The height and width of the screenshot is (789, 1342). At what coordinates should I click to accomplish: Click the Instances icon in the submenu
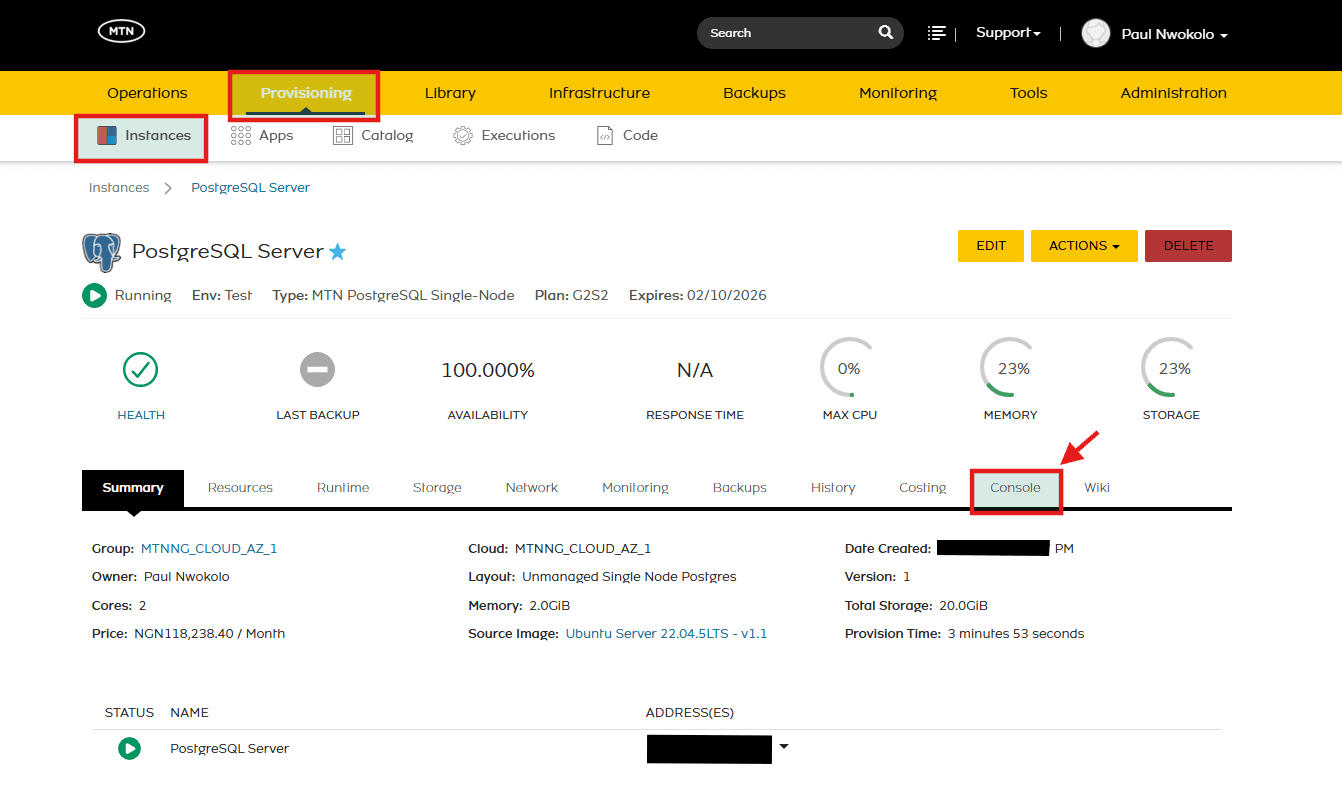tap(107, 135)
